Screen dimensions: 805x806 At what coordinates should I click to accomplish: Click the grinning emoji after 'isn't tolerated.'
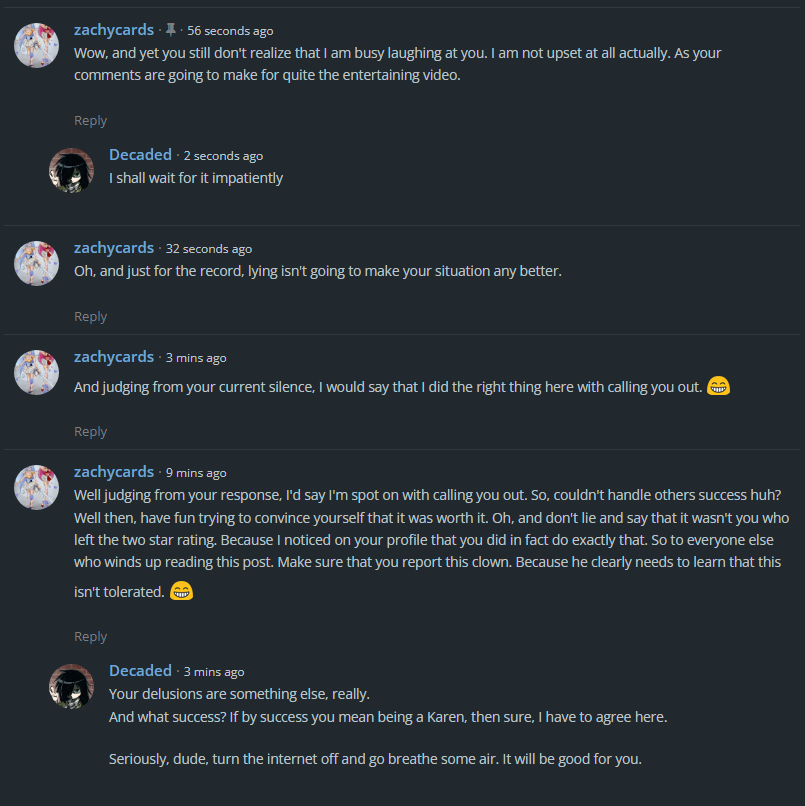tap(181, 591)
